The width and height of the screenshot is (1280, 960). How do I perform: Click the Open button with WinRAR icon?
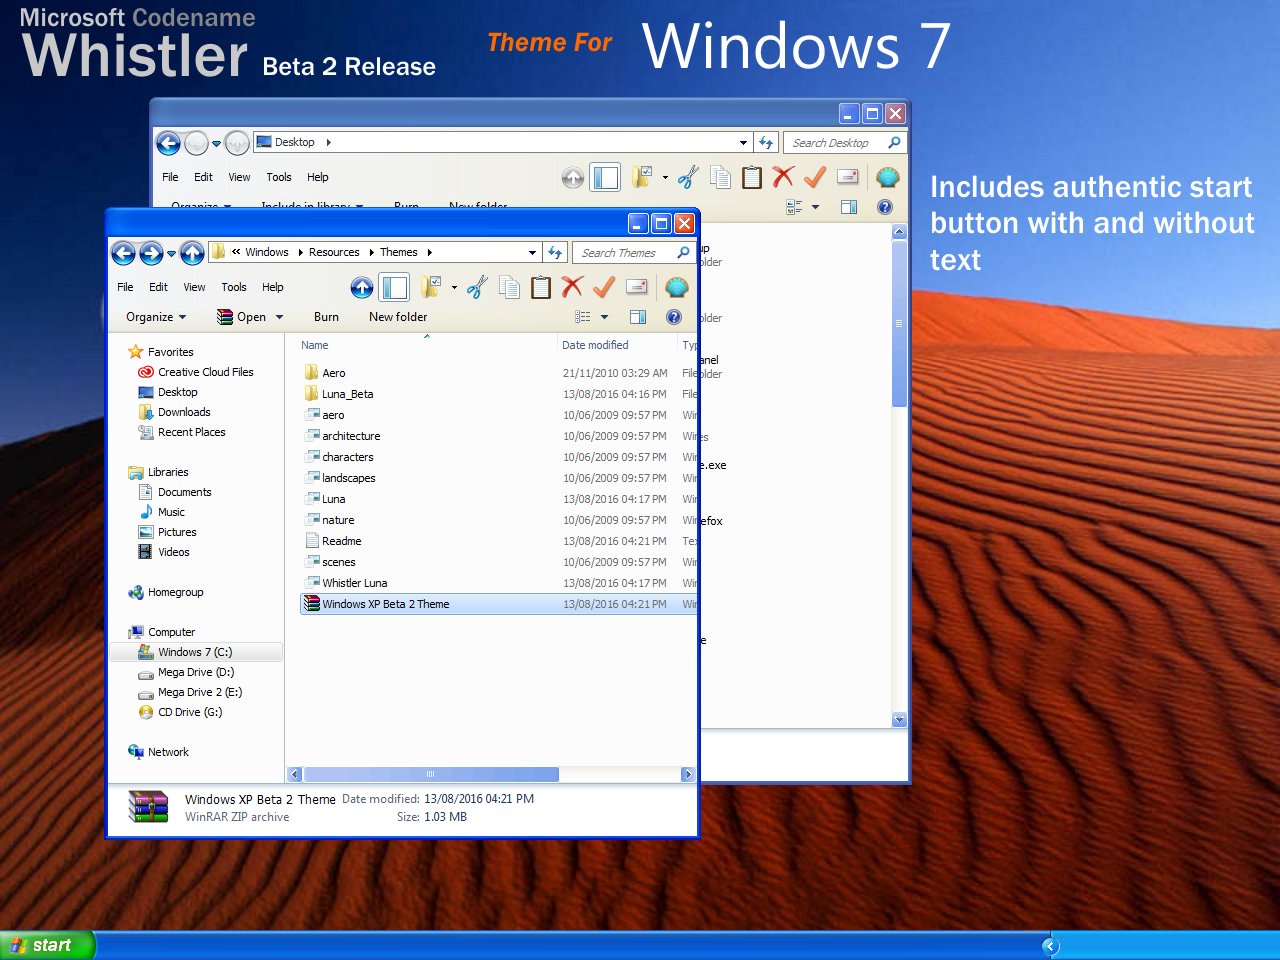pyautogui.click(x=242, y=317)
